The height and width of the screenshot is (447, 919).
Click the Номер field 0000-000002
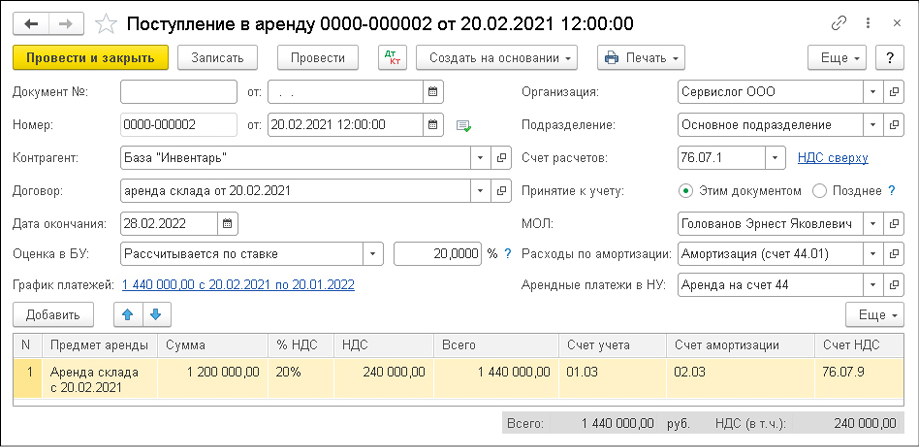(x=179, y=124)
